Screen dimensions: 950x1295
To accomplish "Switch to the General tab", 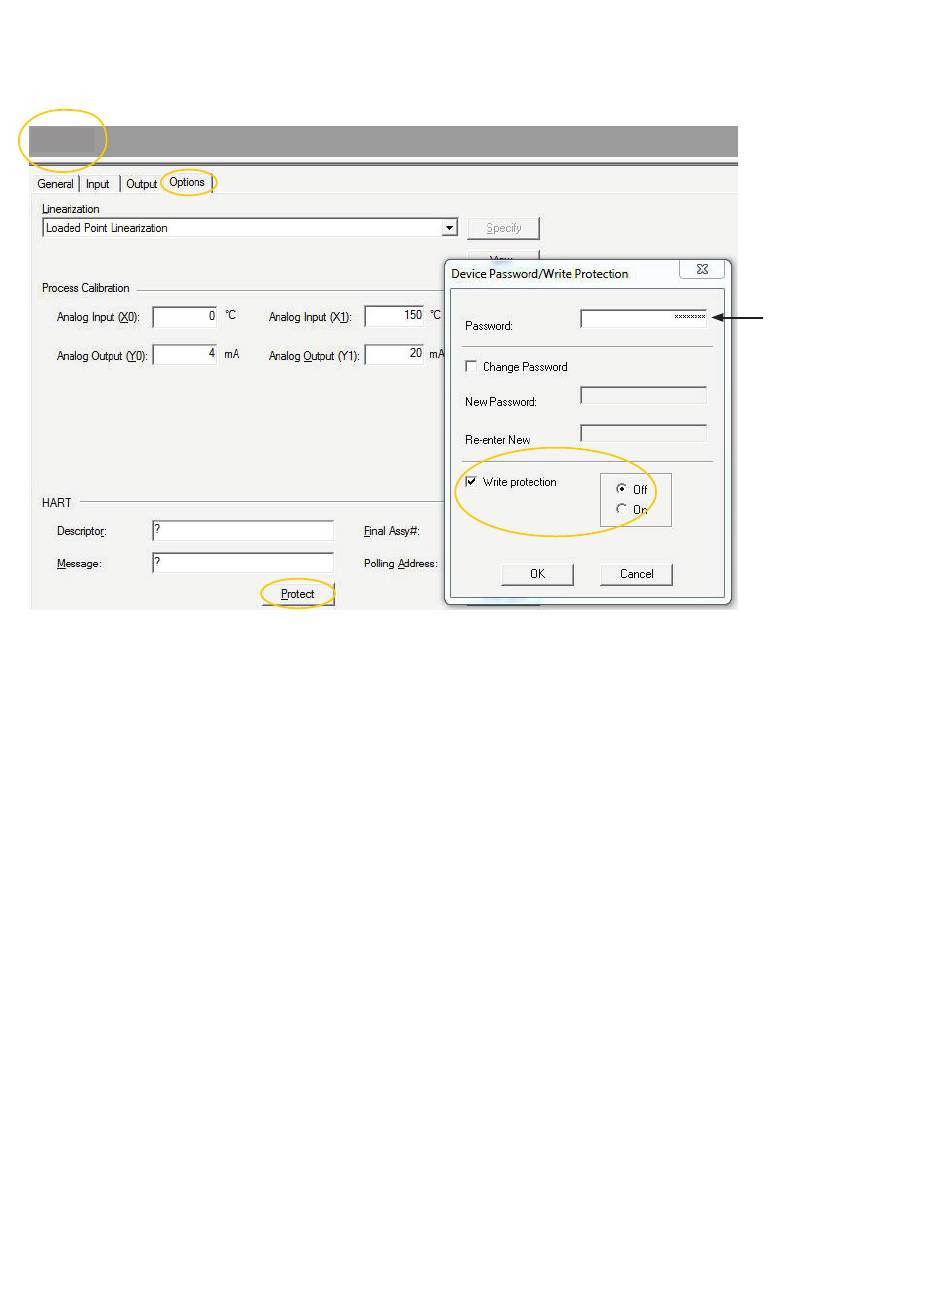I will [x=55, y=184].
